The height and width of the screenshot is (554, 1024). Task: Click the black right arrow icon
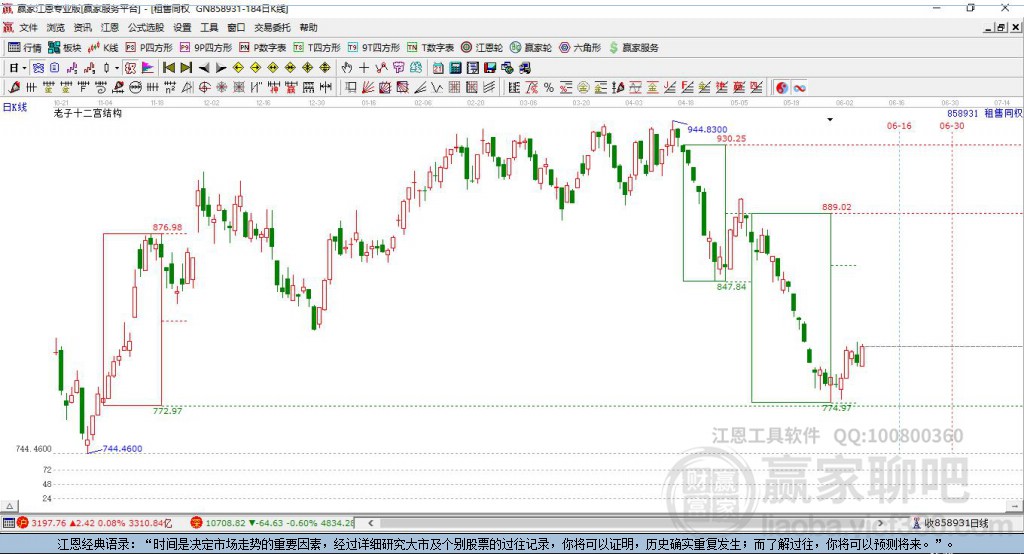[x=221, y=68]
